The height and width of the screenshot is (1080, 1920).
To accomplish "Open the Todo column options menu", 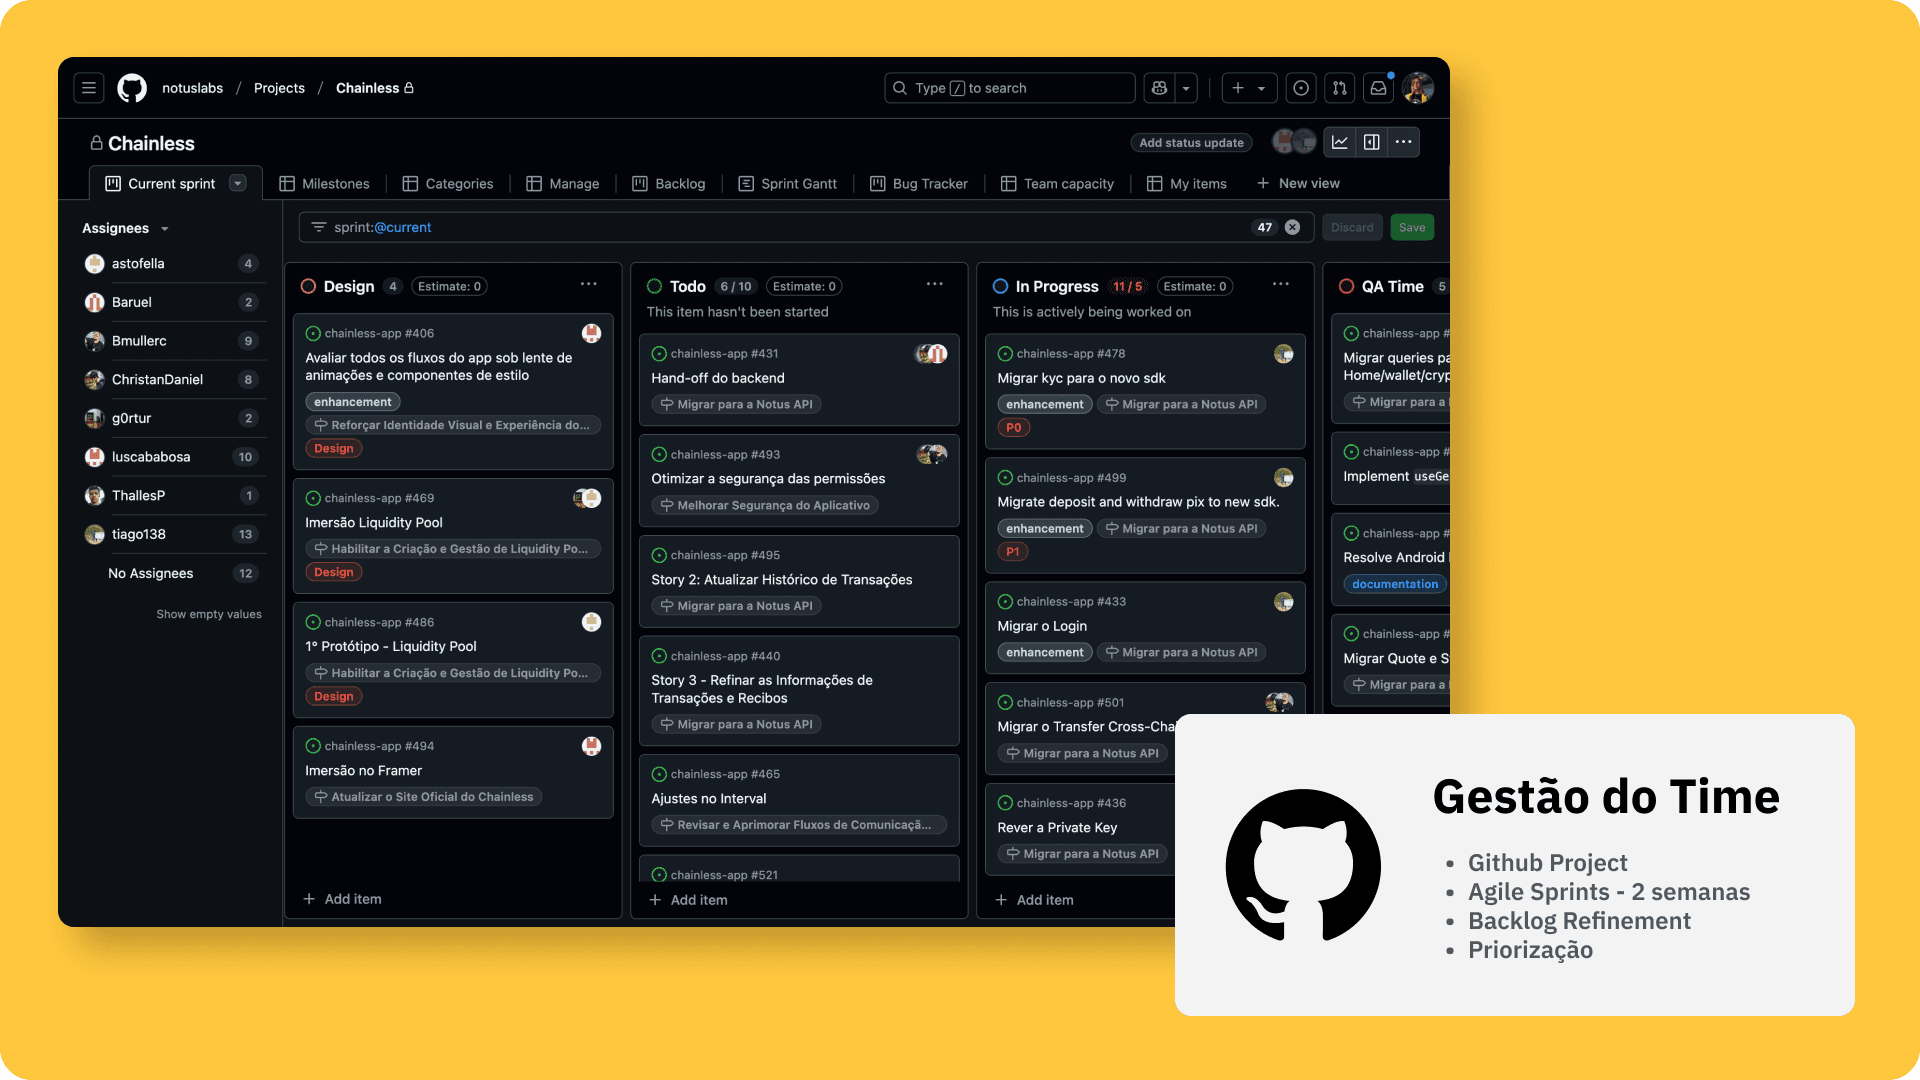I will click(x=935, y=285).
